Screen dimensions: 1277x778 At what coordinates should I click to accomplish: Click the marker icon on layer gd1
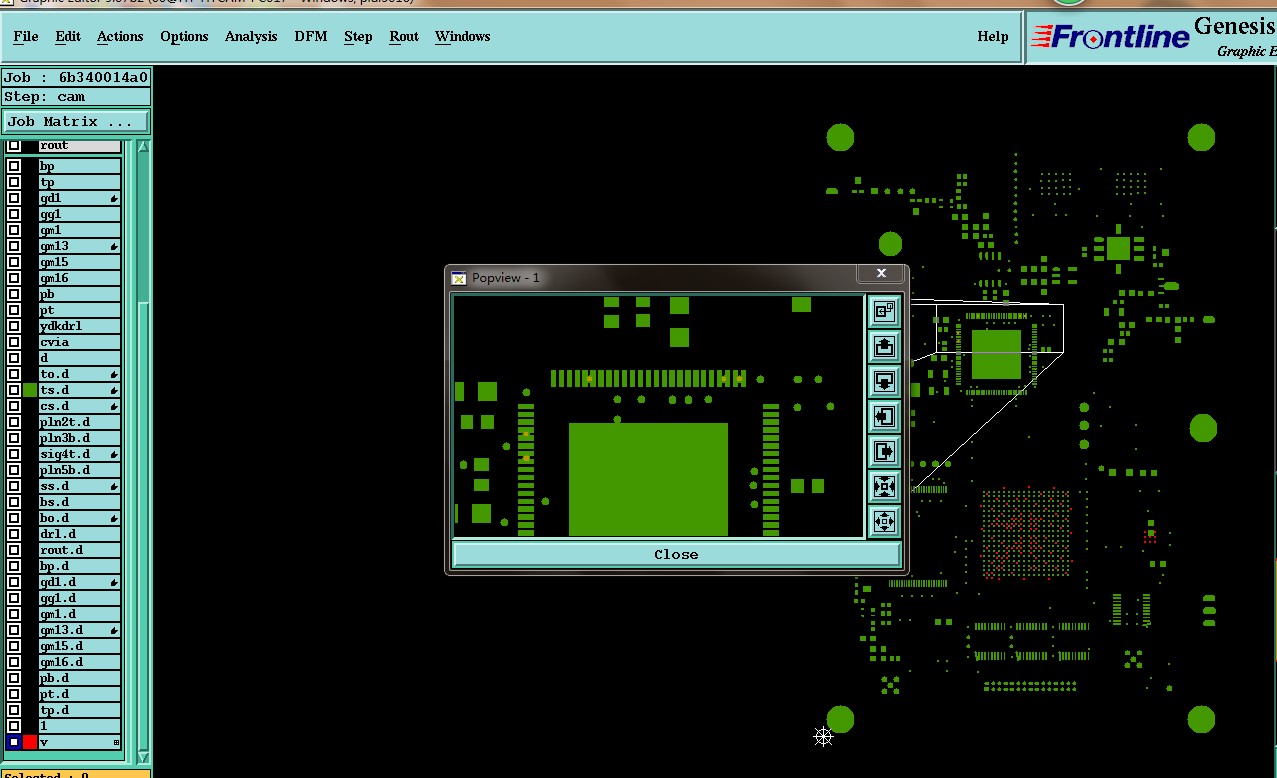point(114,198)
